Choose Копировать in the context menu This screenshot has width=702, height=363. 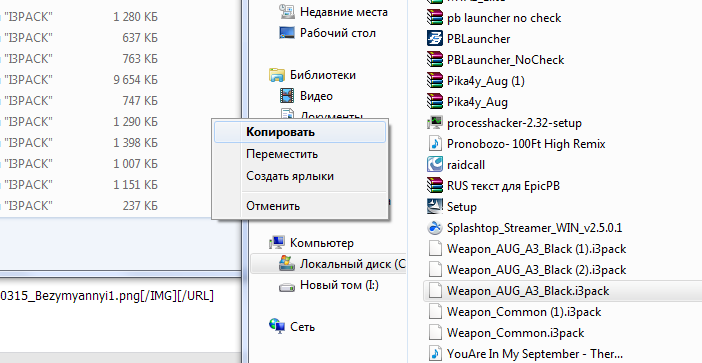click(x=300, y=132)
